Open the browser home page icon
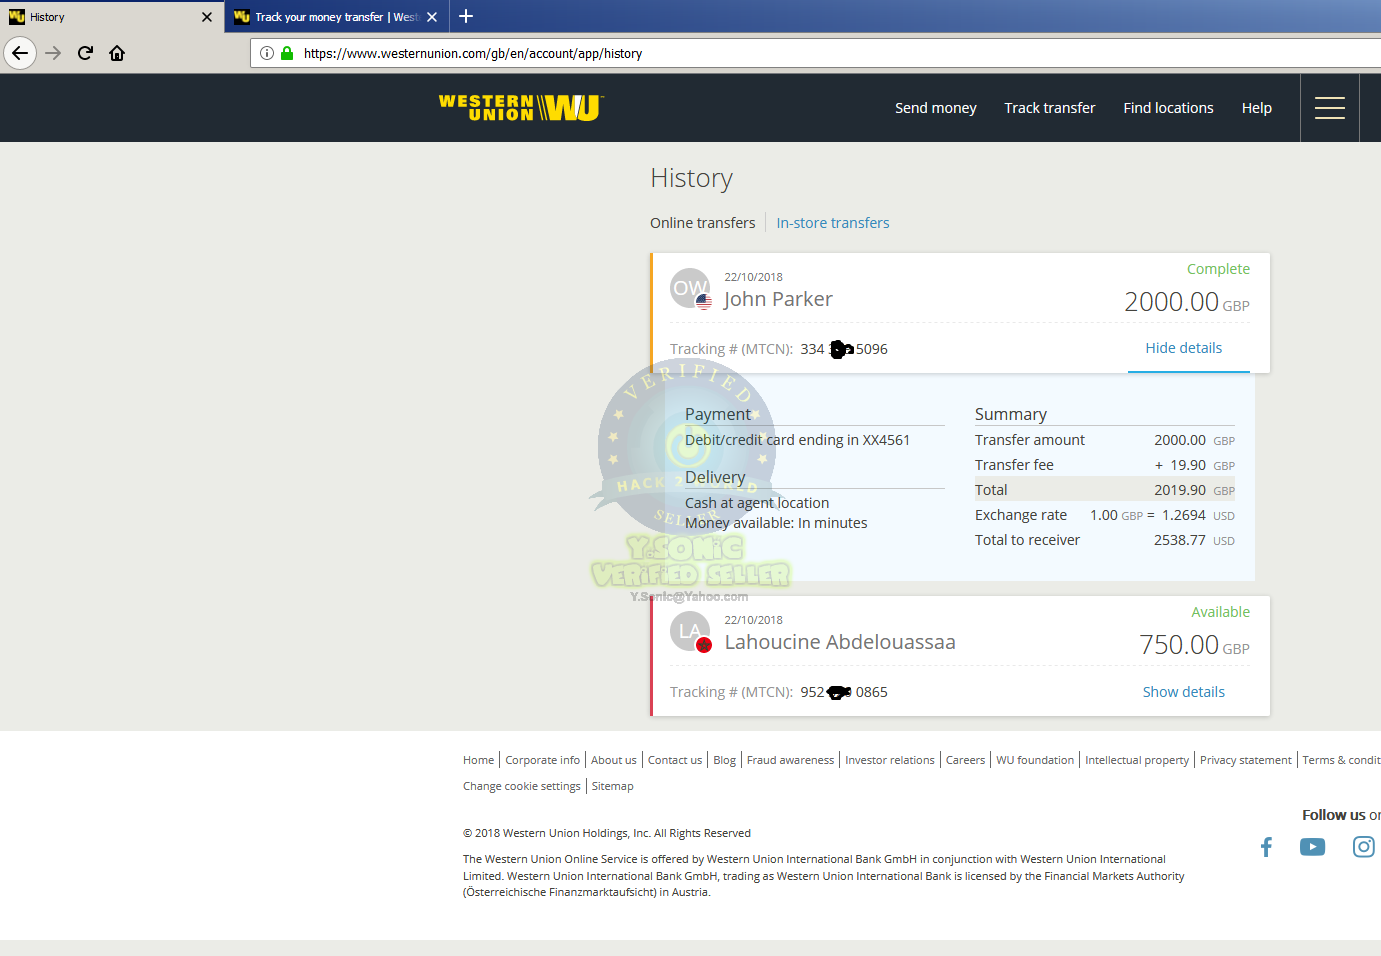Viewport: 1381px width, 956px height. (117, 53)
